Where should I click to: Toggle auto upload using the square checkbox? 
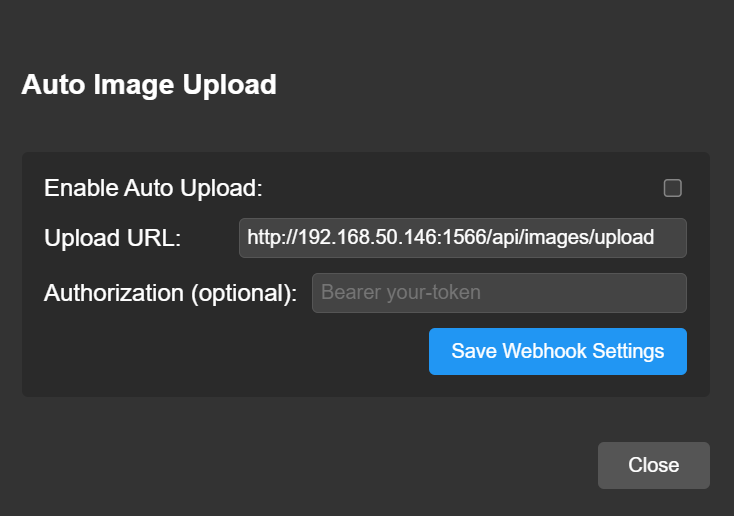673,188
